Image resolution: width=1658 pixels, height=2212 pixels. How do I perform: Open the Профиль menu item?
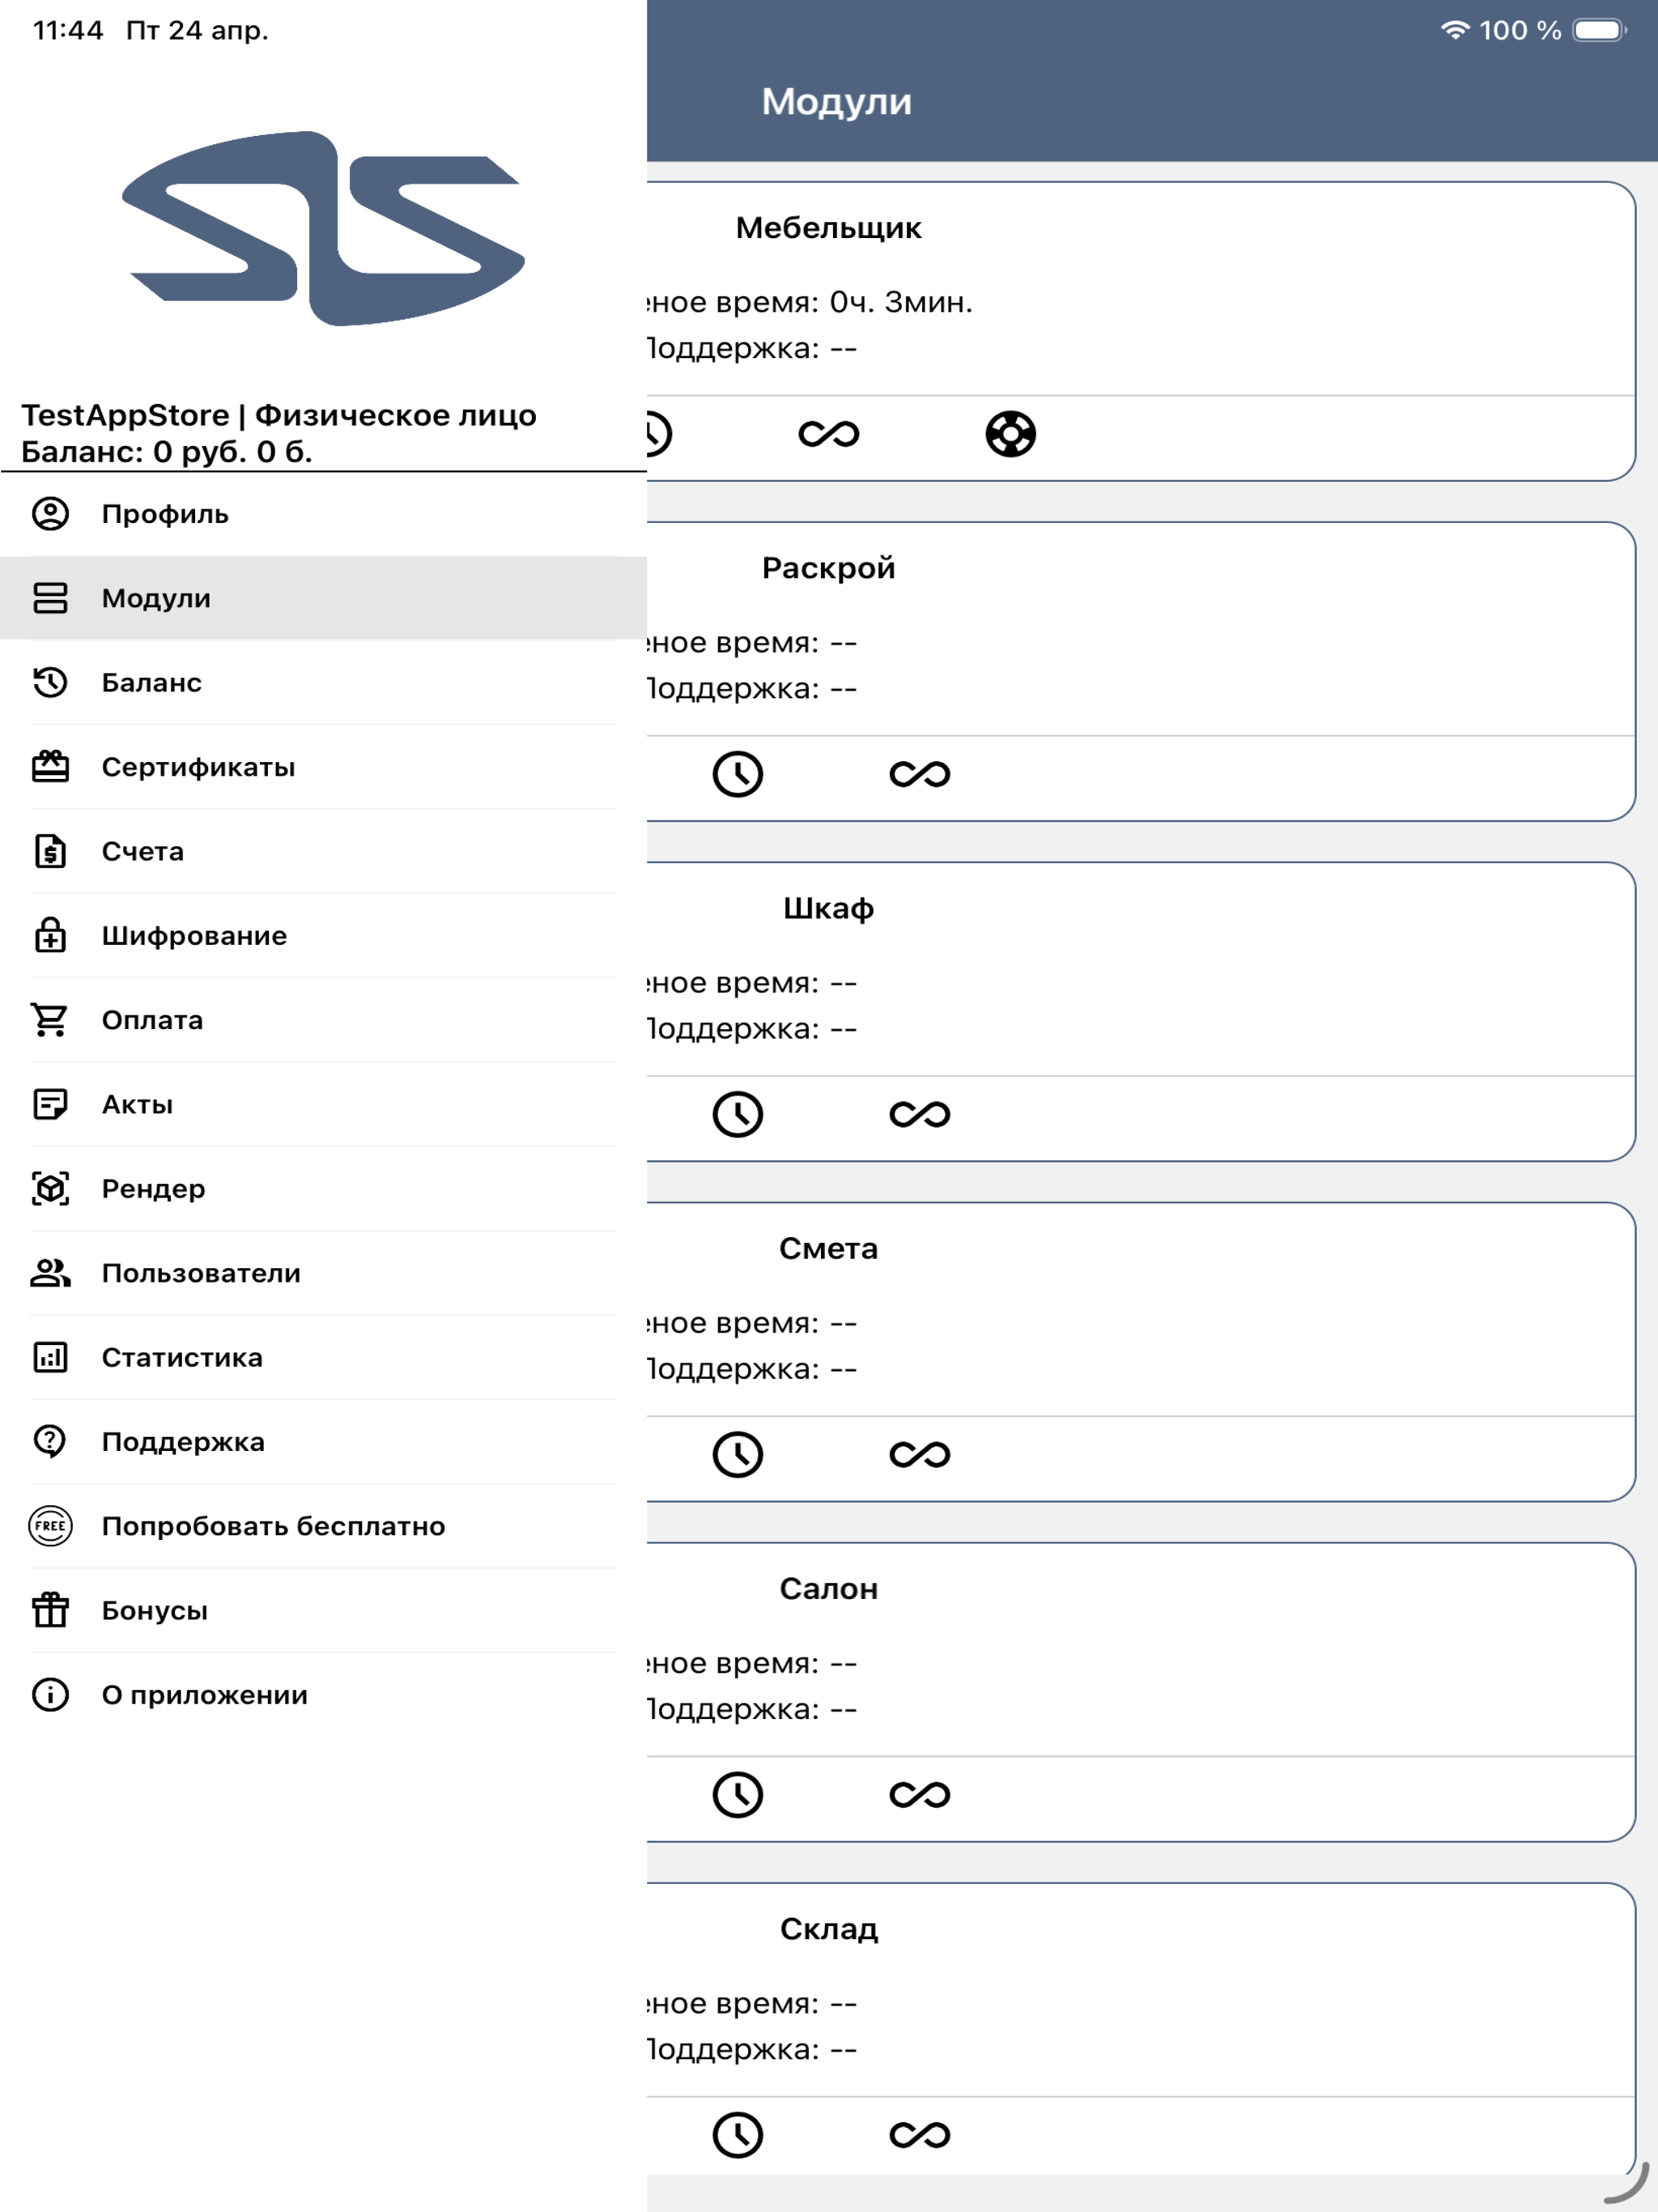click(x=323, y=514)
